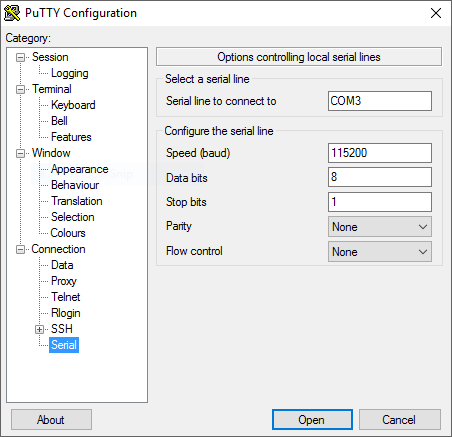The width and height of the screenshot is (452, 437).
Task: Collapse the Session tree node
Action: (21, 58)
